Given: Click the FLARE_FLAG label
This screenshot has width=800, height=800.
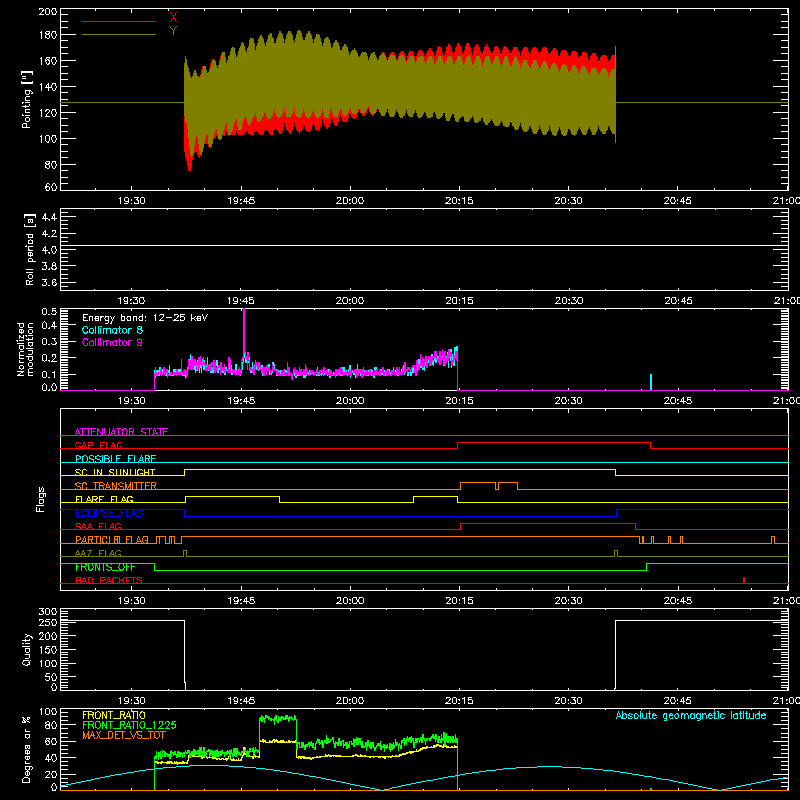Looking at the screenshot, I should point(104,499).
